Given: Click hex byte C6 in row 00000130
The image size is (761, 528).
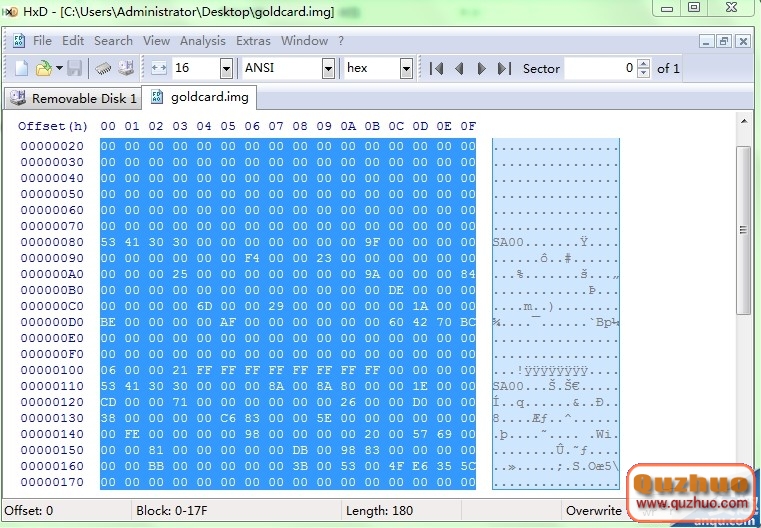Looking at the screenshot, I should (228, 418).
